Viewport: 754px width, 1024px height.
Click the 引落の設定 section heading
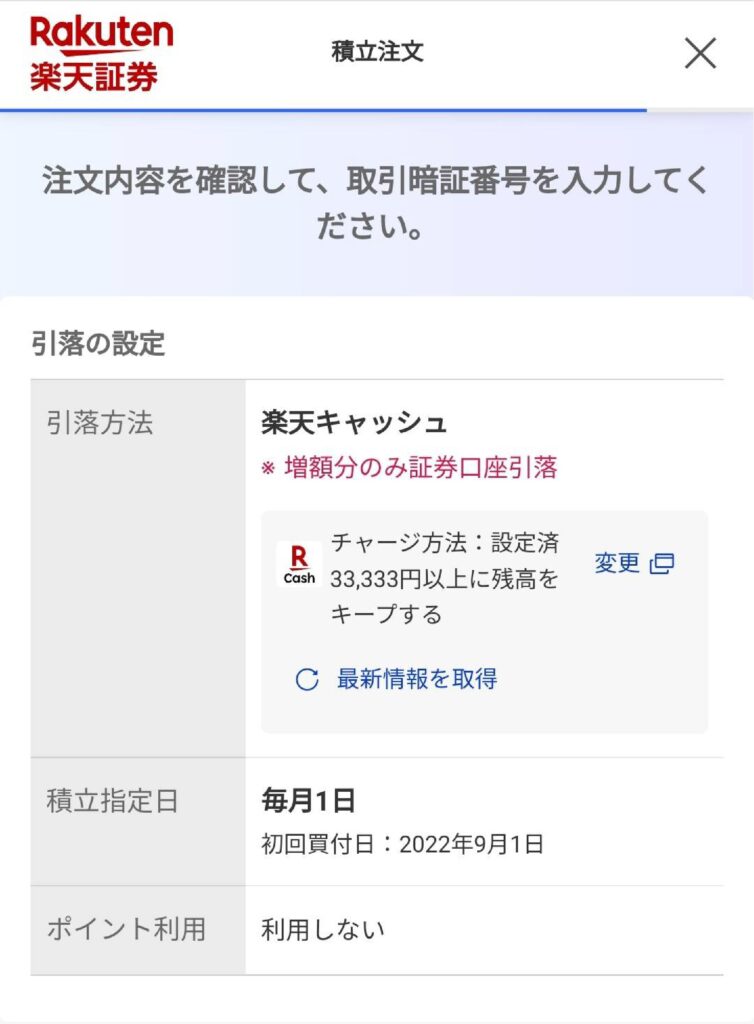98,343
